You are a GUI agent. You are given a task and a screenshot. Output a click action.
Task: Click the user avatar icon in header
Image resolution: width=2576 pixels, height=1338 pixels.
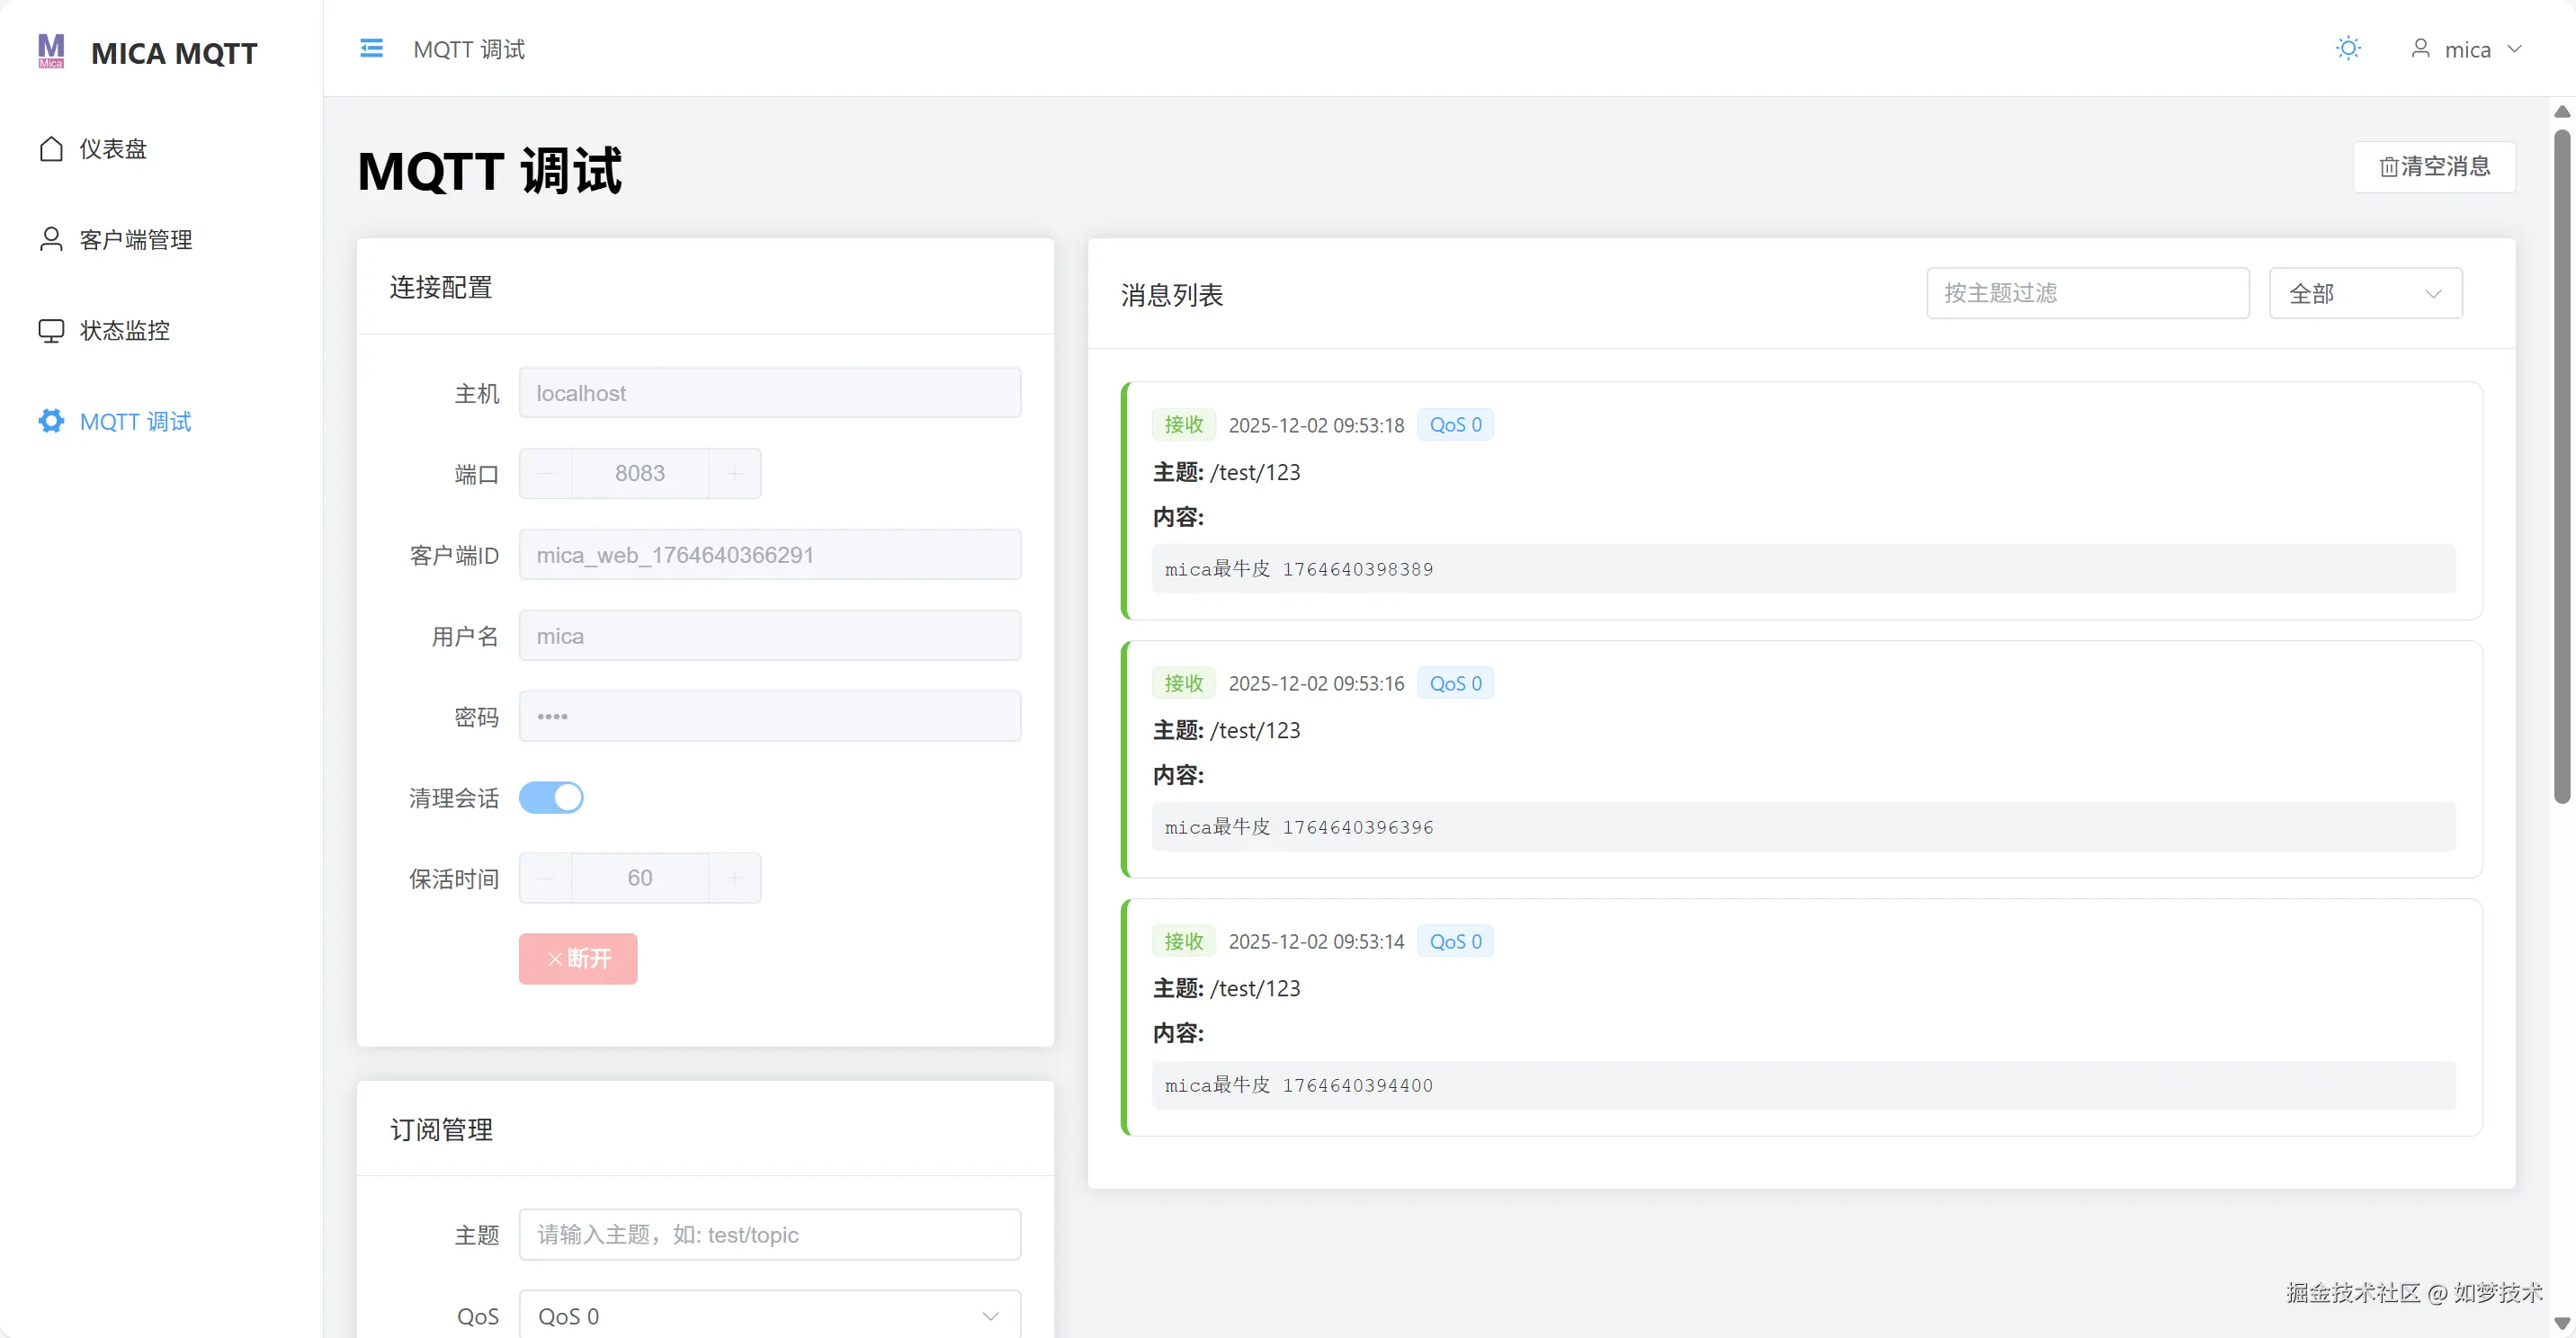point(2420,49)
